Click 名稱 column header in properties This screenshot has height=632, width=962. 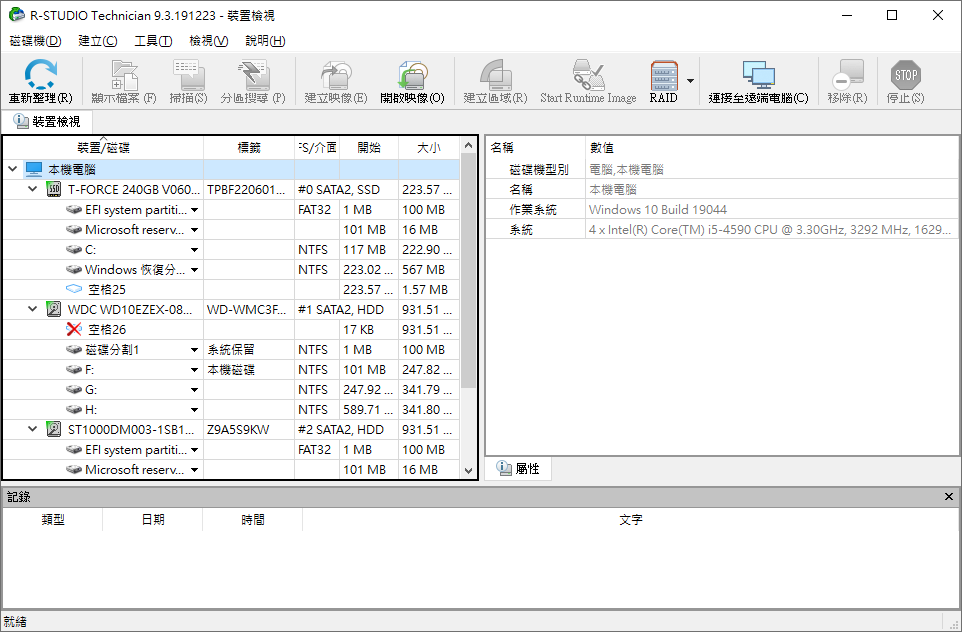(536, 148)
